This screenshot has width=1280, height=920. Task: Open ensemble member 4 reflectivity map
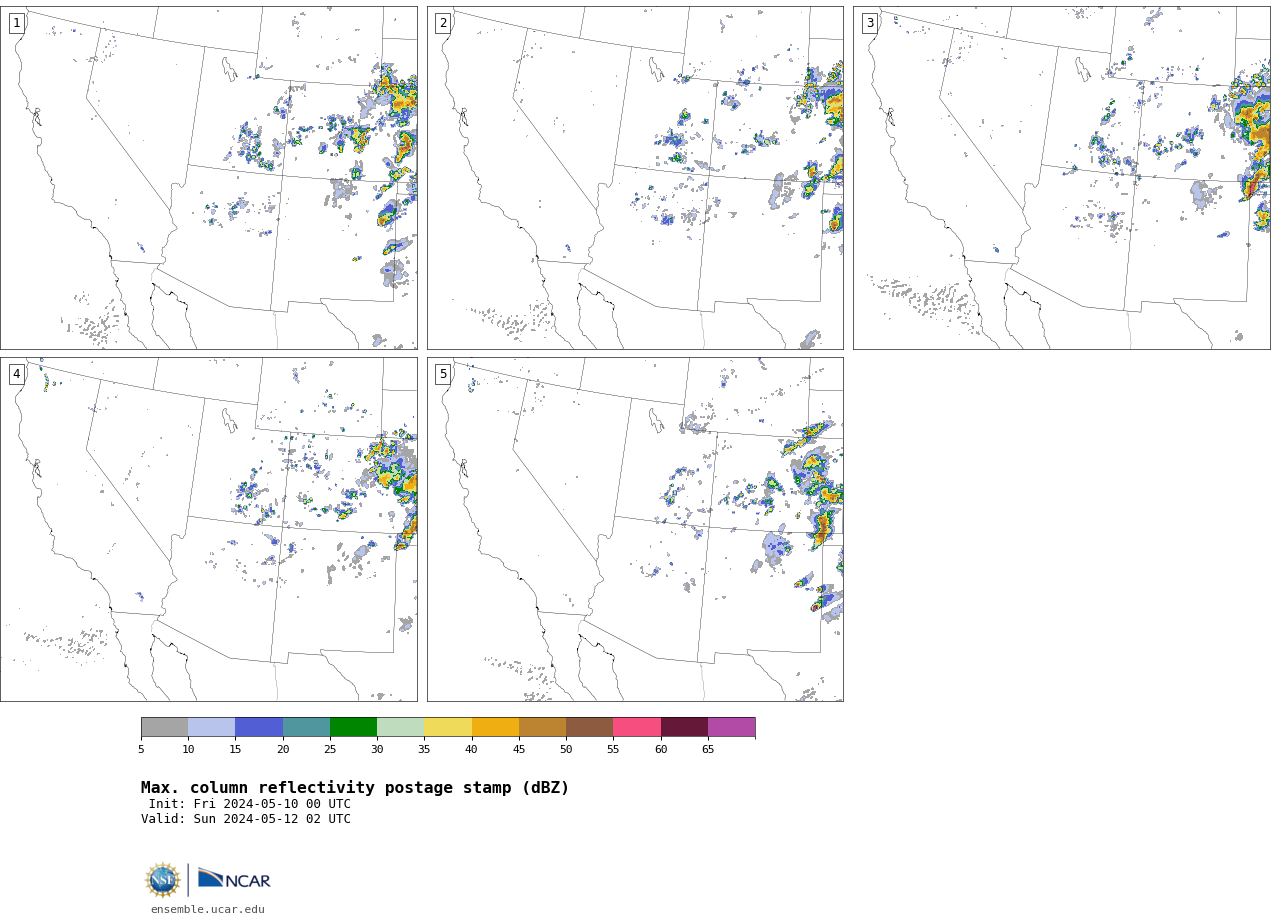point(209,529)
